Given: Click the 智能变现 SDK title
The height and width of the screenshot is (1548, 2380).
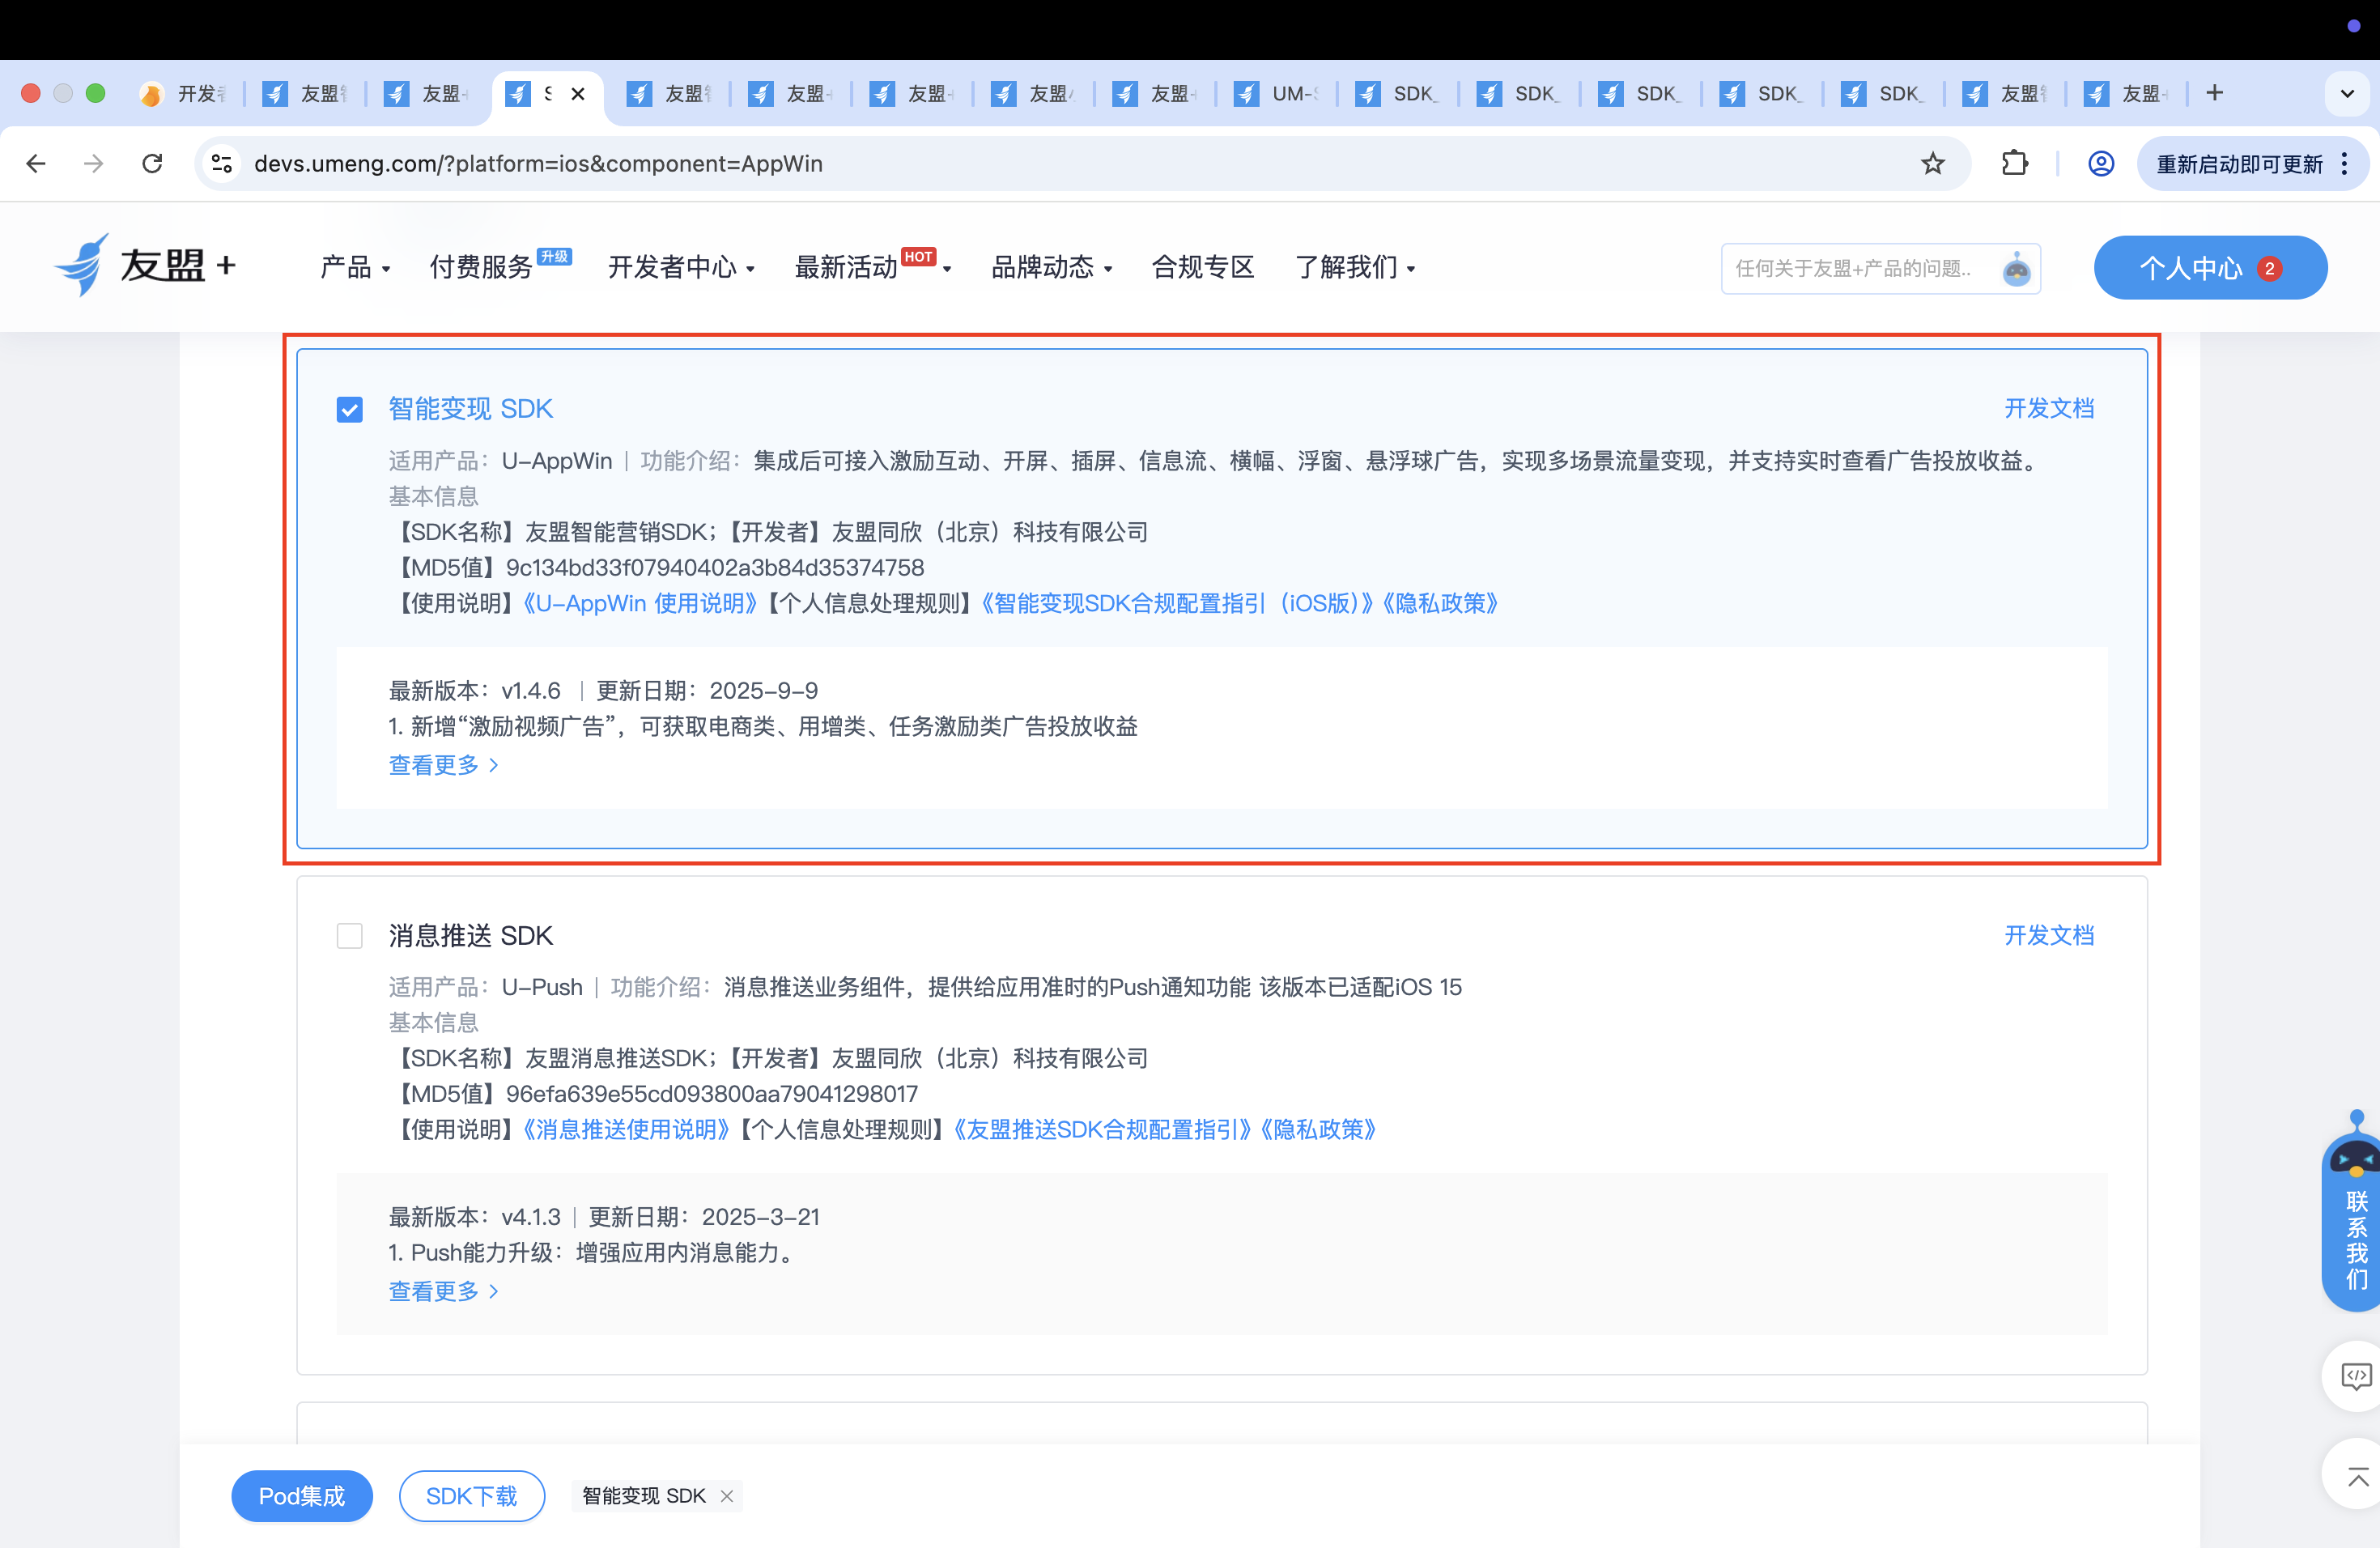Looking at the screenshot, I should (470, 409).
